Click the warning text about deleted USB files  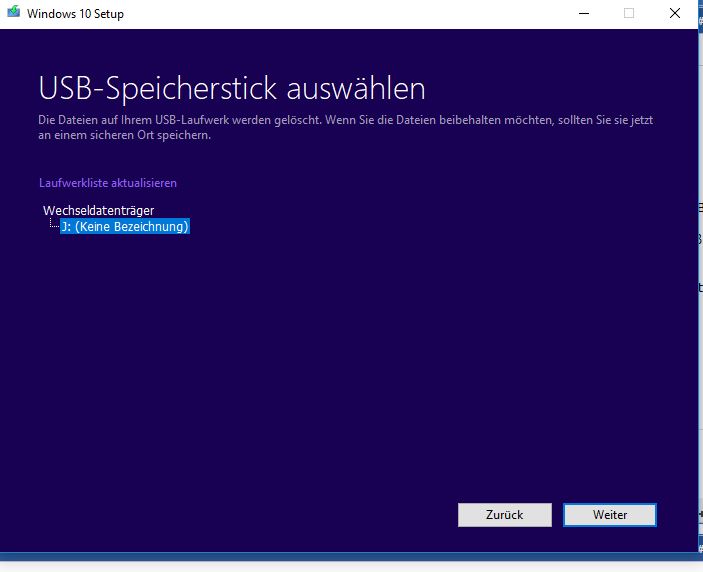345,127
